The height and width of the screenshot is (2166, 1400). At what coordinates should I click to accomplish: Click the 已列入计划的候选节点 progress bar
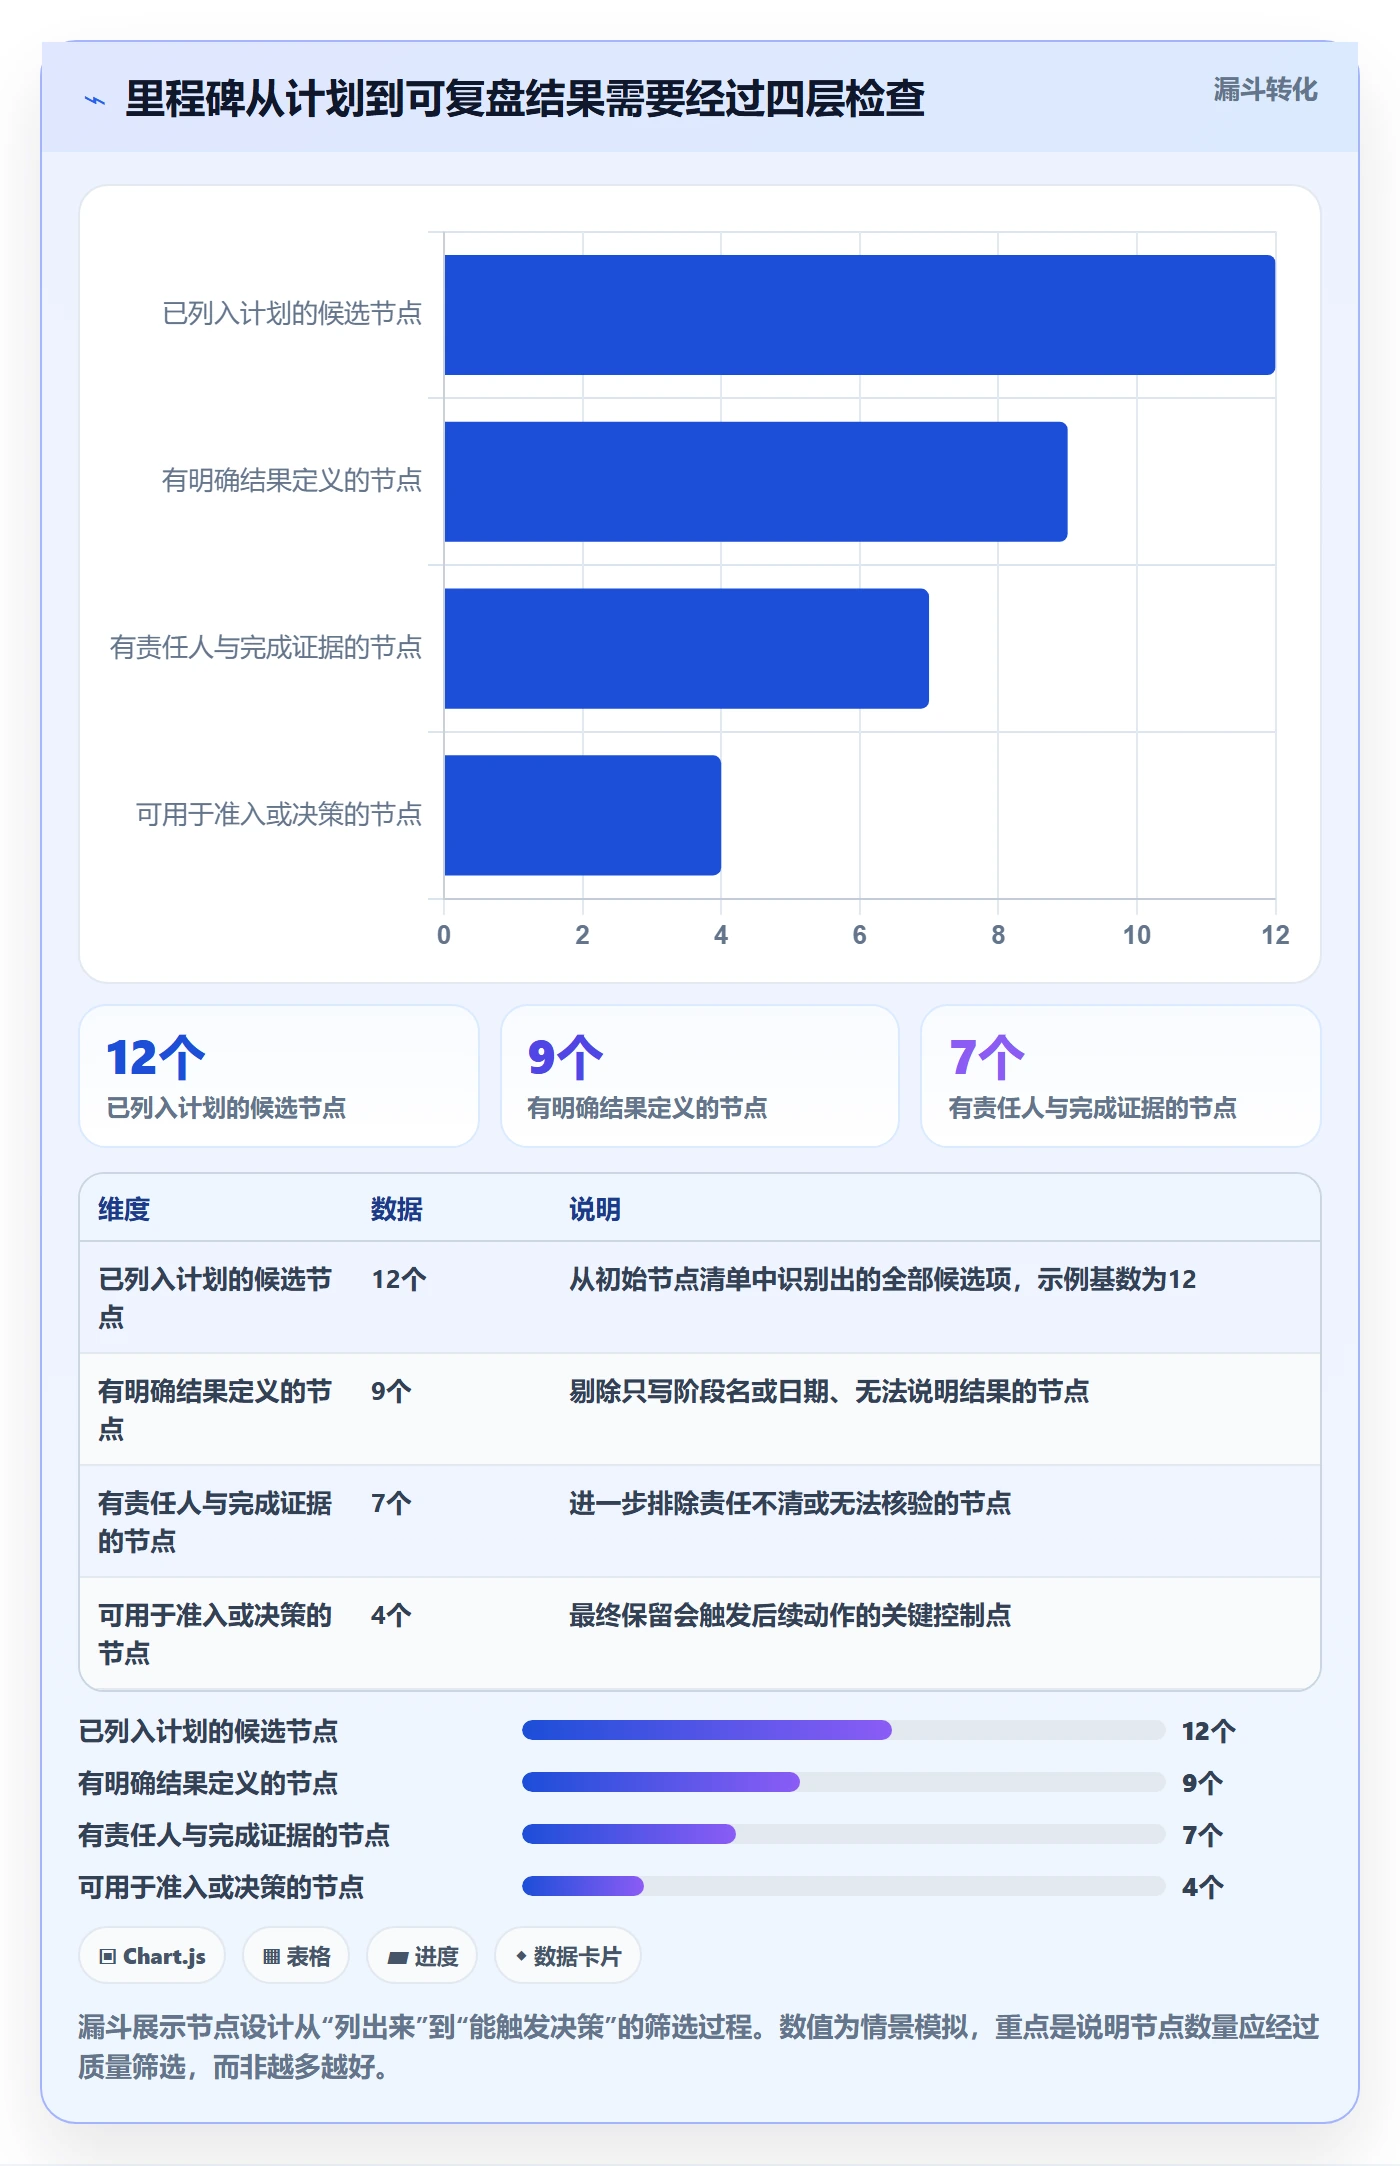point(843,1730)
